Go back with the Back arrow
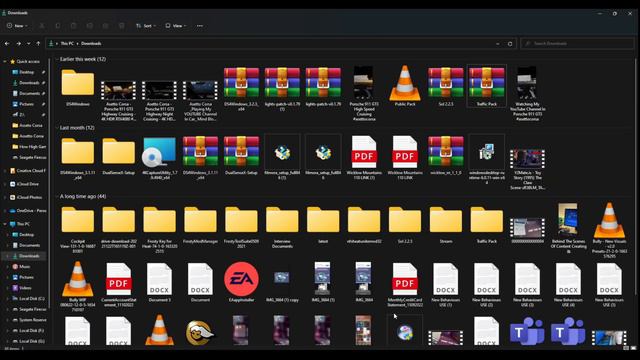 click(7, 43)
